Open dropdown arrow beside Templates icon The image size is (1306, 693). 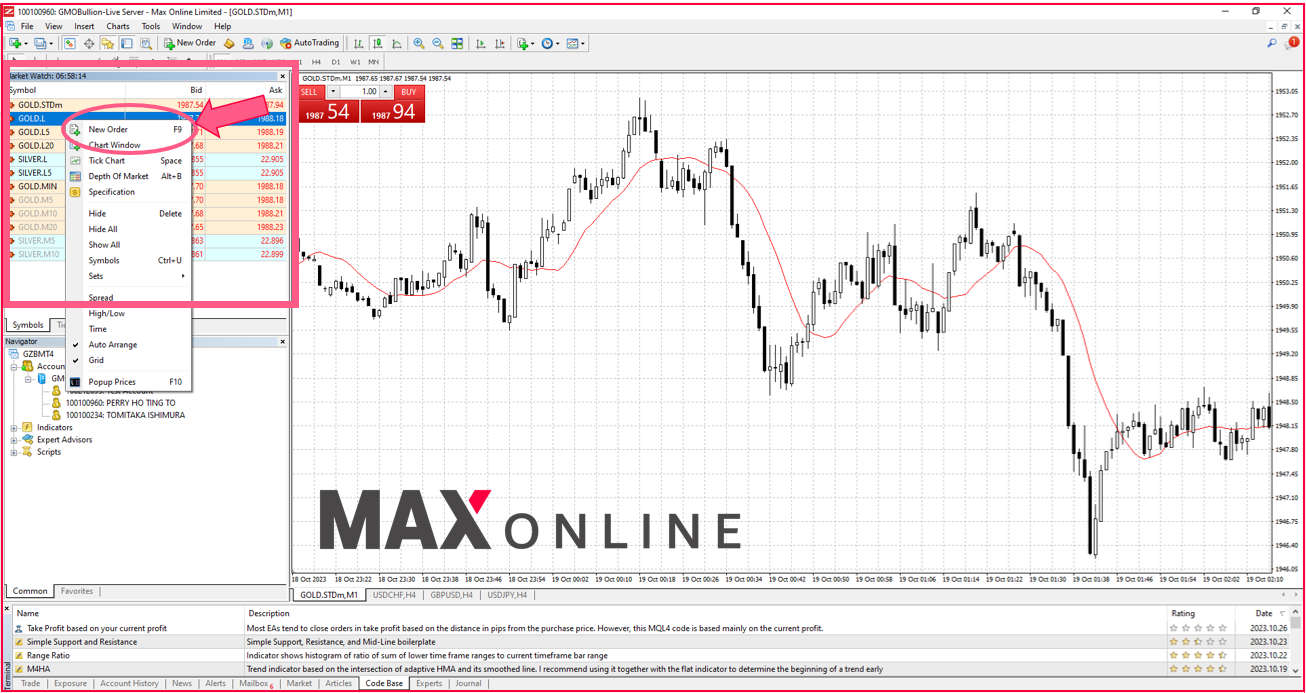(x=583, y=44)
